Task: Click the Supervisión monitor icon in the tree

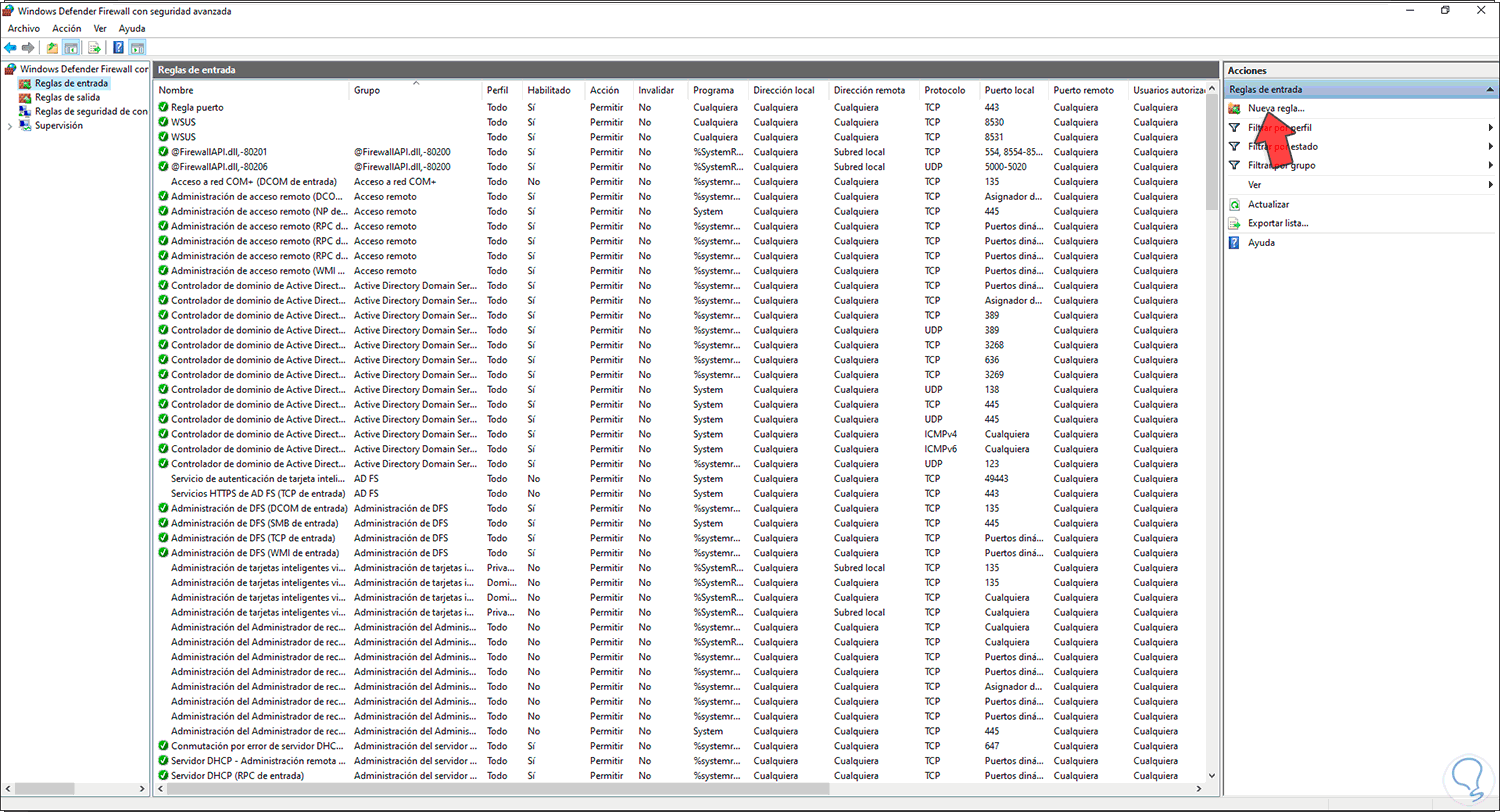Action: 25,126
